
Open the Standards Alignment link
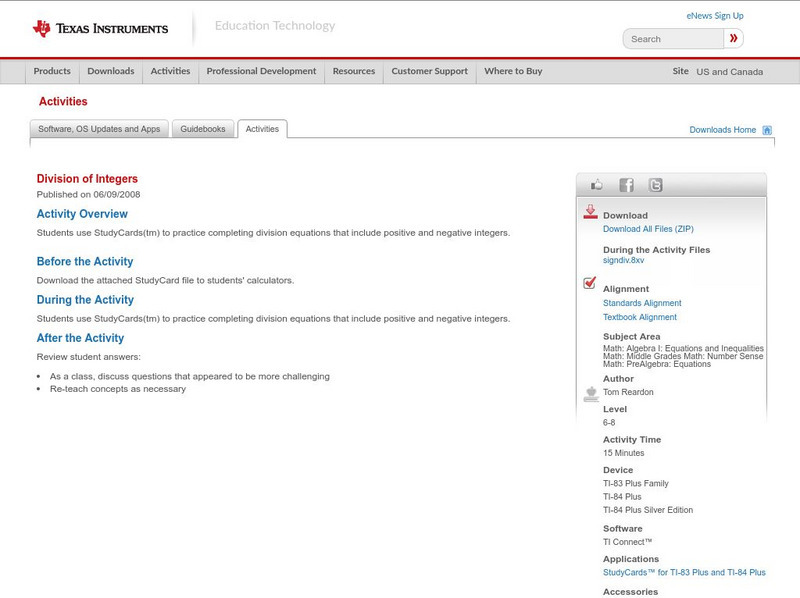click(642, 303)
